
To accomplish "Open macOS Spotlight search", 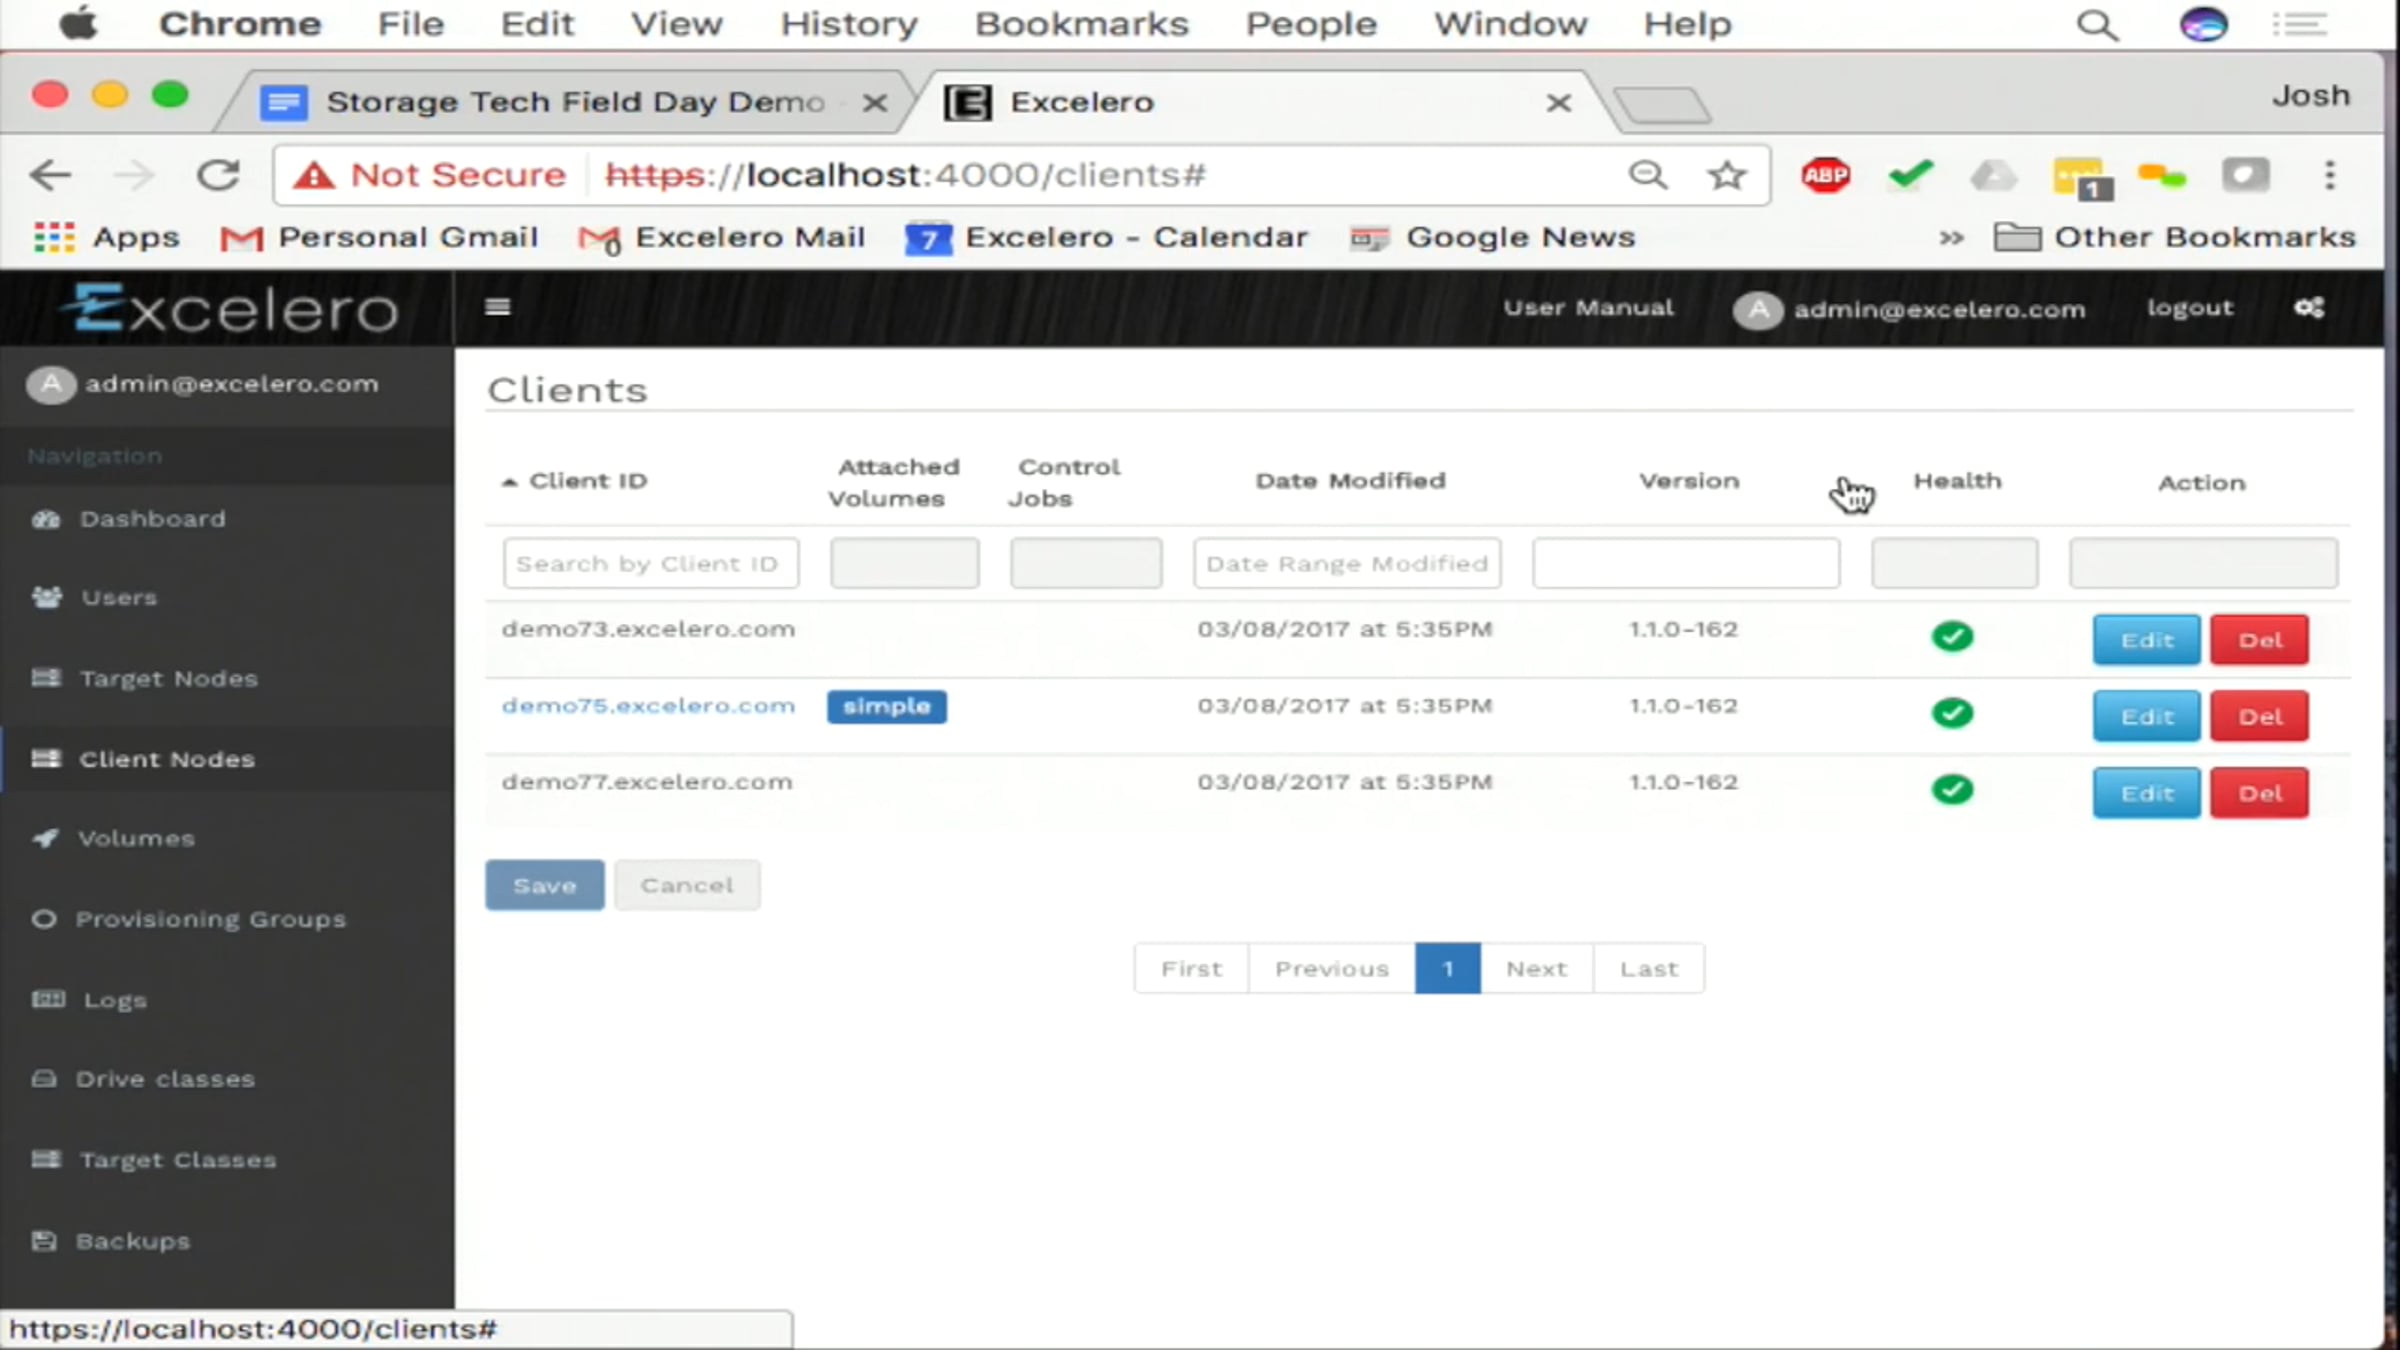I will [2097, 25].
